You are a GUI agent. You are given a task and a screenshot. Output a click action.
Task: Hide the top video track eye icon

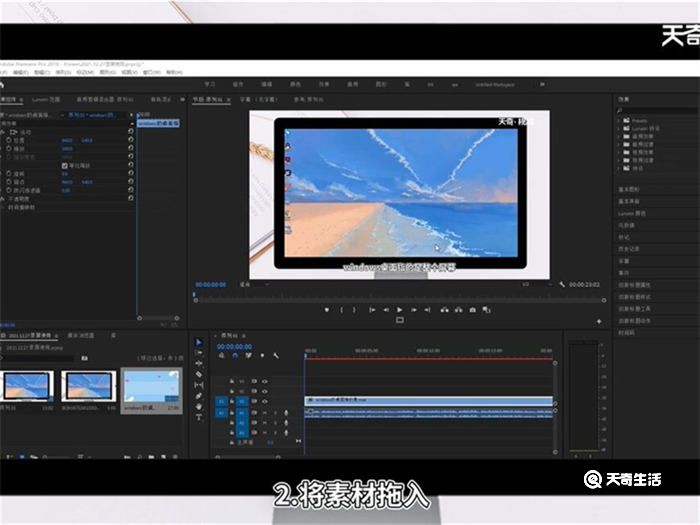265,381
